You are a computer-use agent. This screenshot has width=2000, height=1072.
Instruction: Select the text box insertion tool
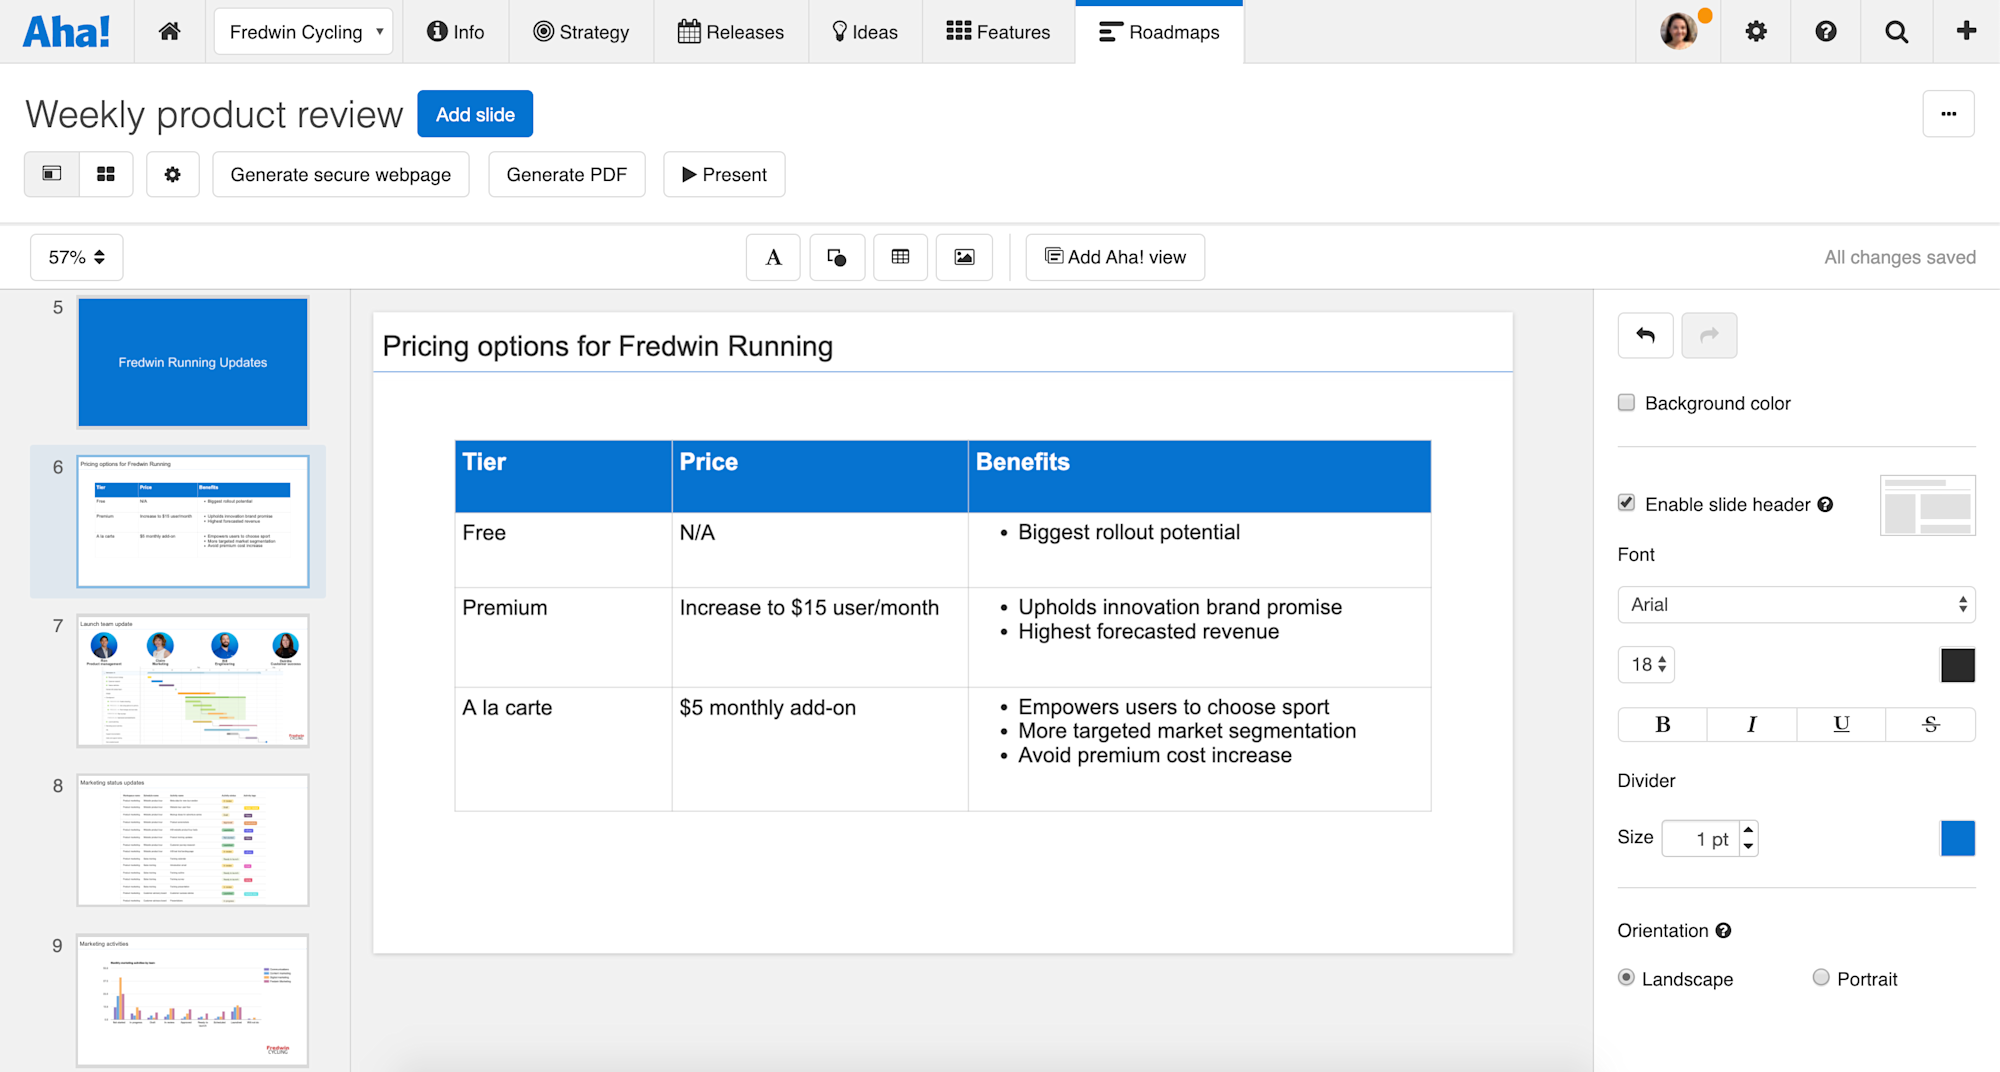pyautogui.click(x=772, y=257)
